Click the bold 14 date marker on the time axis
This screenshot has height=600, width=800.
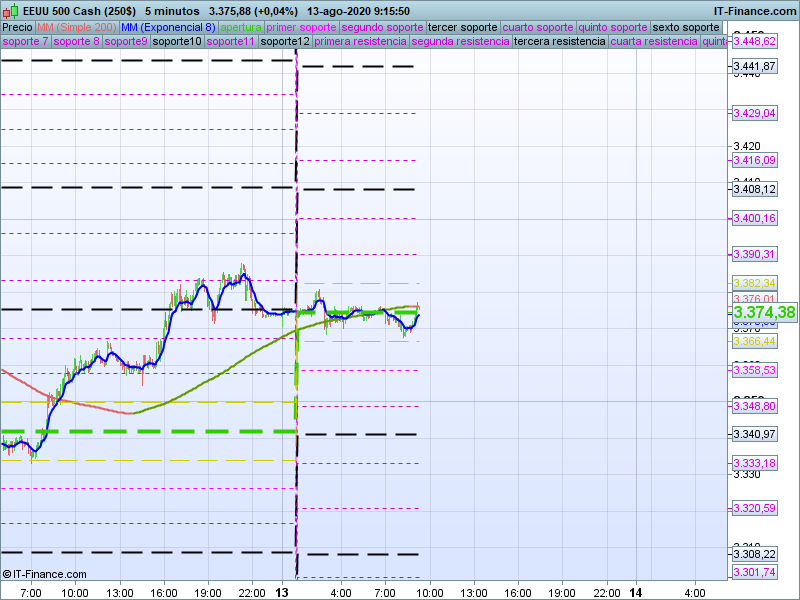(x=634, y=593)
